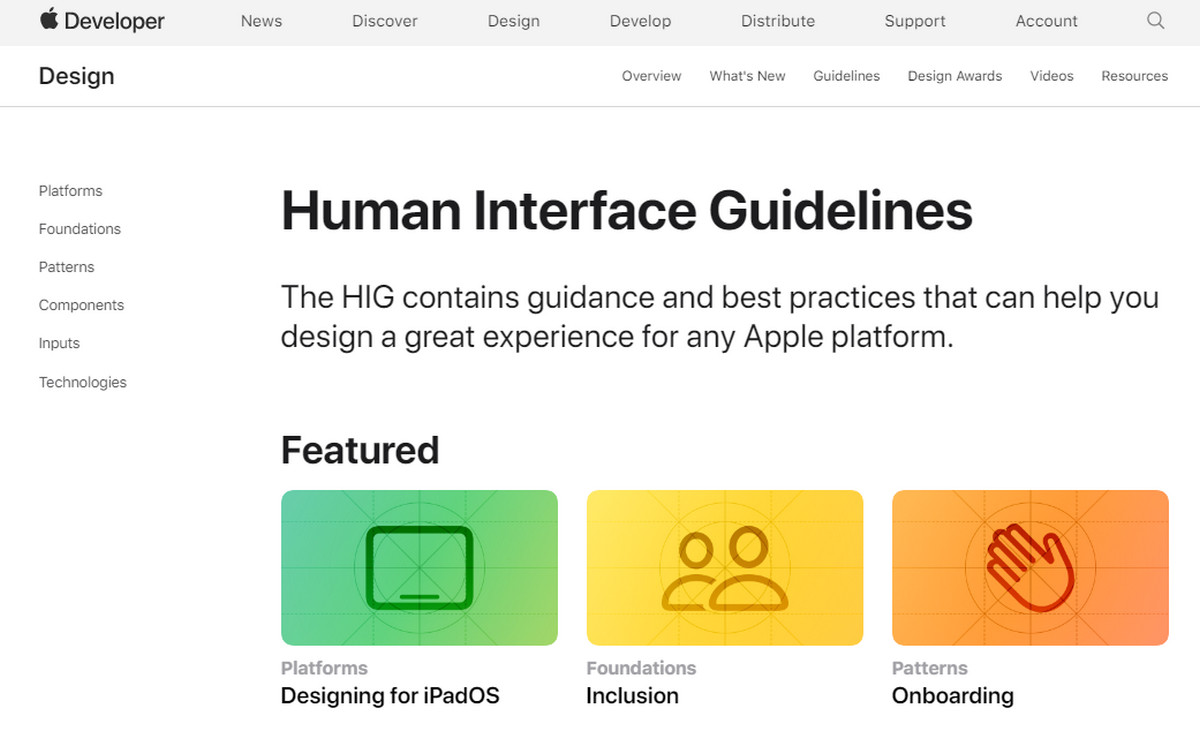Image resolution: width=1200 pixels, height=739 pixels.
Task: Go to the Distribute section
Action: coord(778,21)
